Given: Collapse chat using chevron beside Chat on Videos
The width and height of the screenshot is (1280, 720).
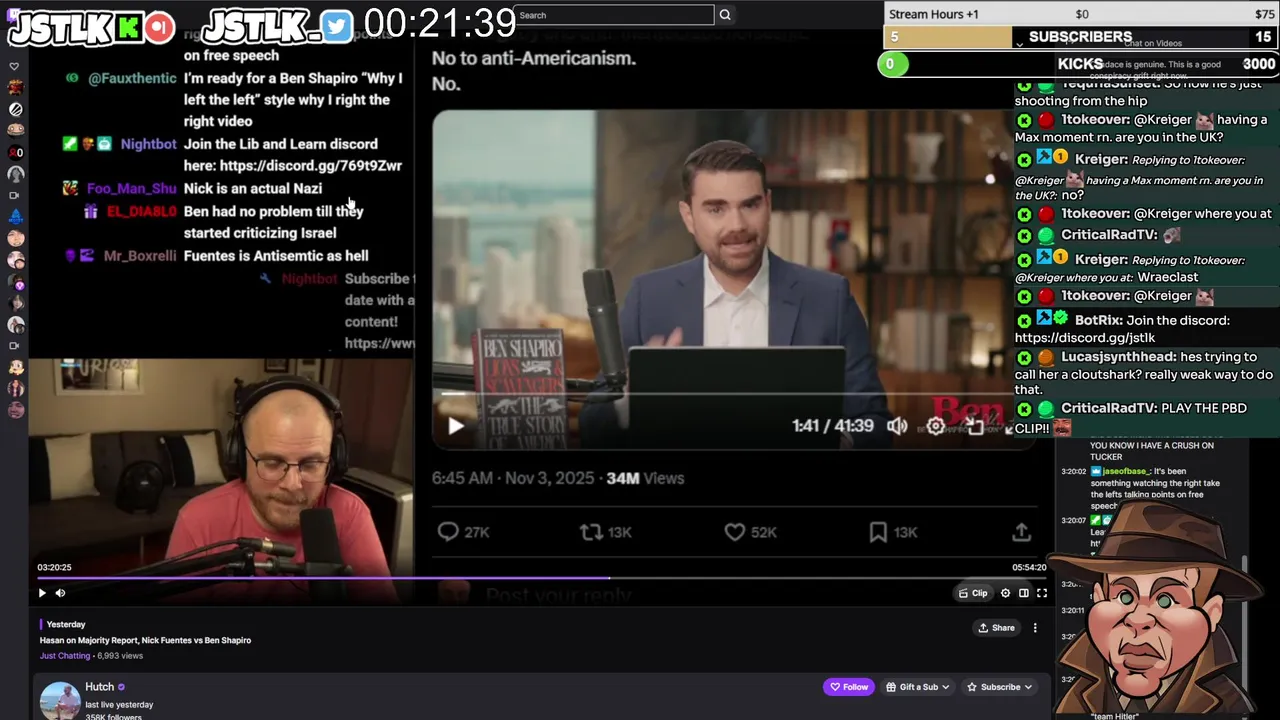Looking at the screenshot, I should tap(1019, 44).
